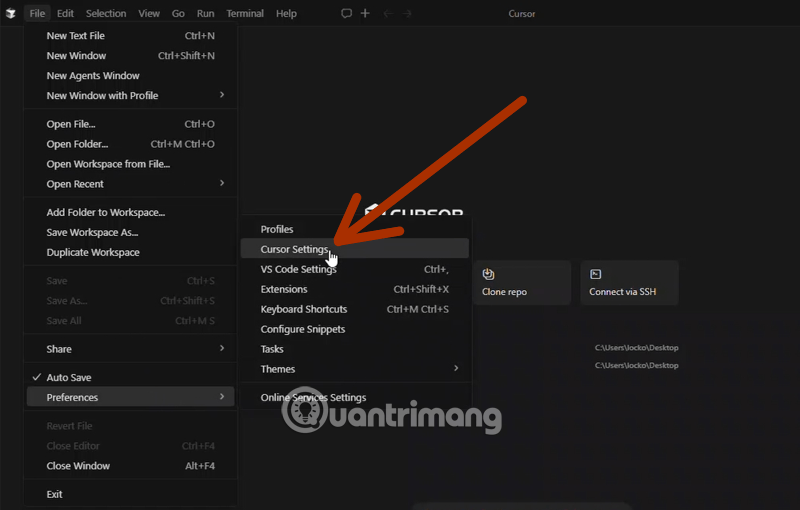Click the forward navigation arrow
Viewport: 800px width, 510px height.
click(407, 14)
